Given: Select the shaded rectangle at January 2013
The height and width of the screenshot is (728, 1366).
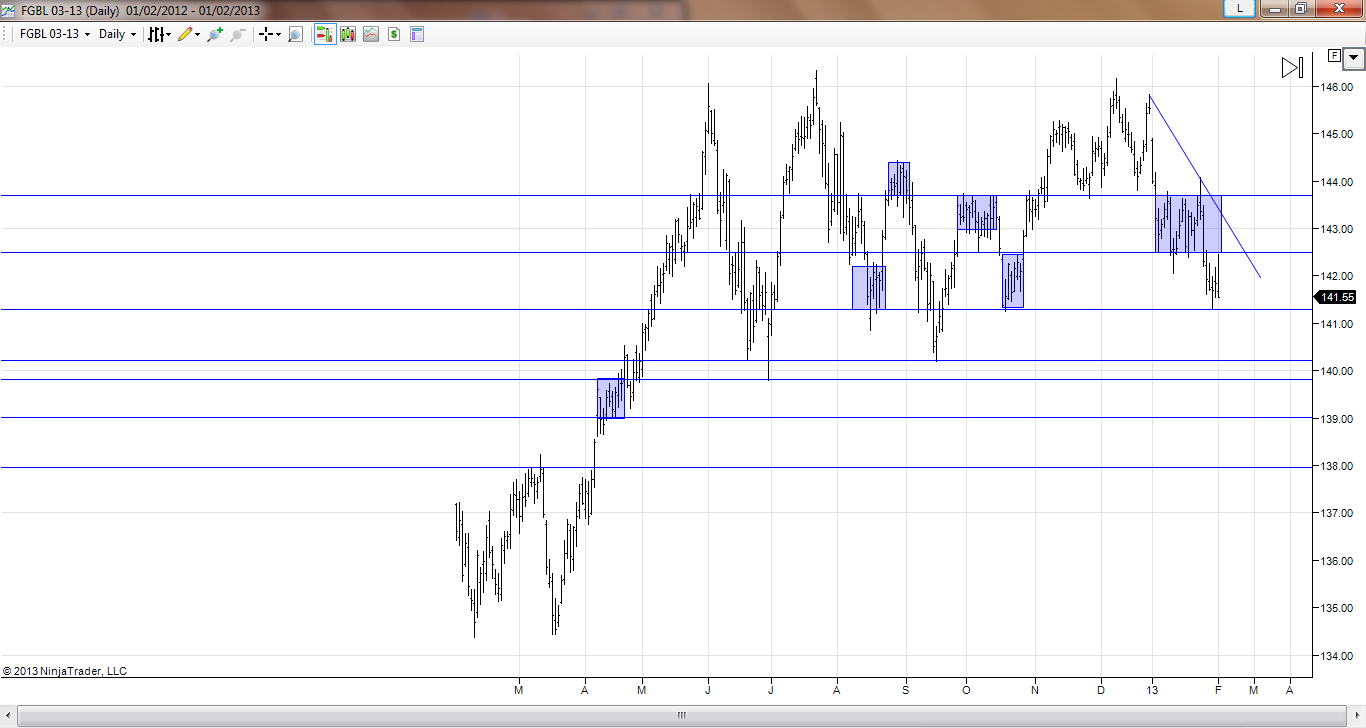Looking at the screenshot, I should click(1189, 223).
